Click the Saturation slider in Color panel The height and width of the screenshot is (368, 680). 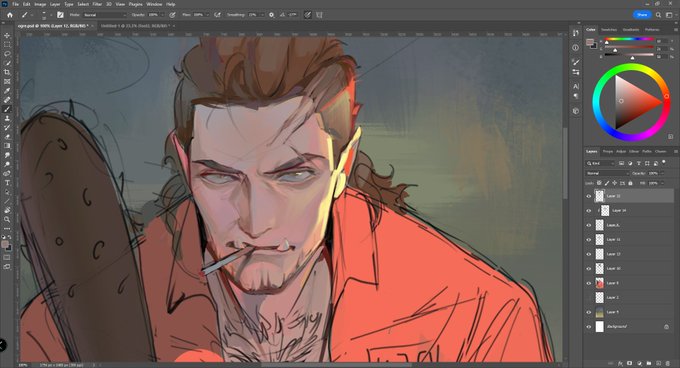(629, 47)
